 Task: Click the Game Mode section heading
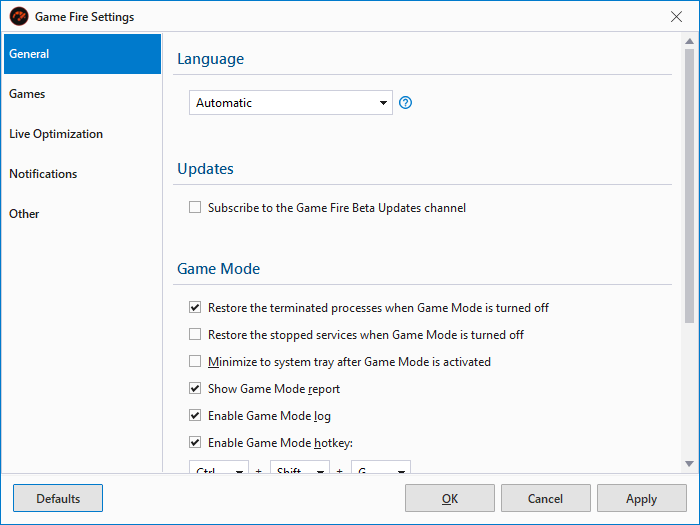tap(218, 269)
